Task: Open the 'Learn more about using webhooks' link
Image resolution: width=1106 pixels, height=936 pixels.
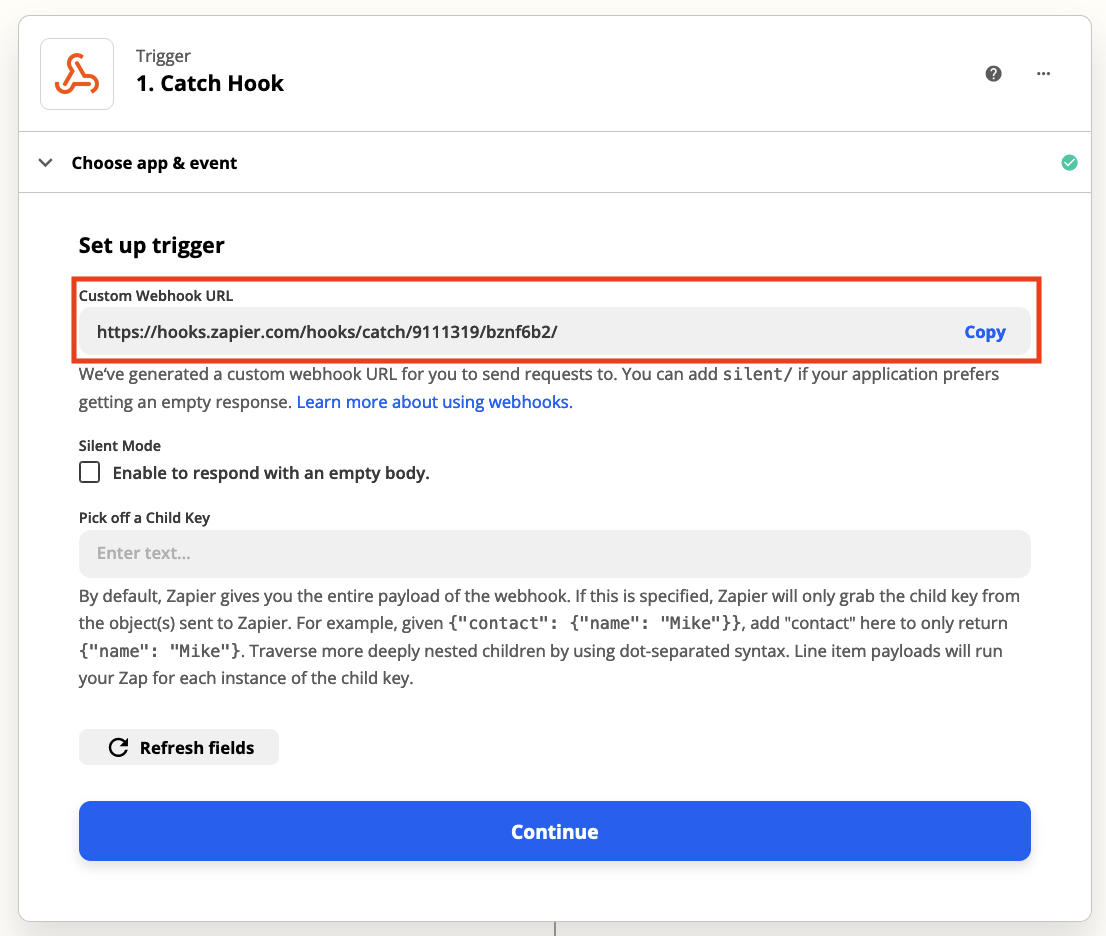Action: [x=434, y=401]
